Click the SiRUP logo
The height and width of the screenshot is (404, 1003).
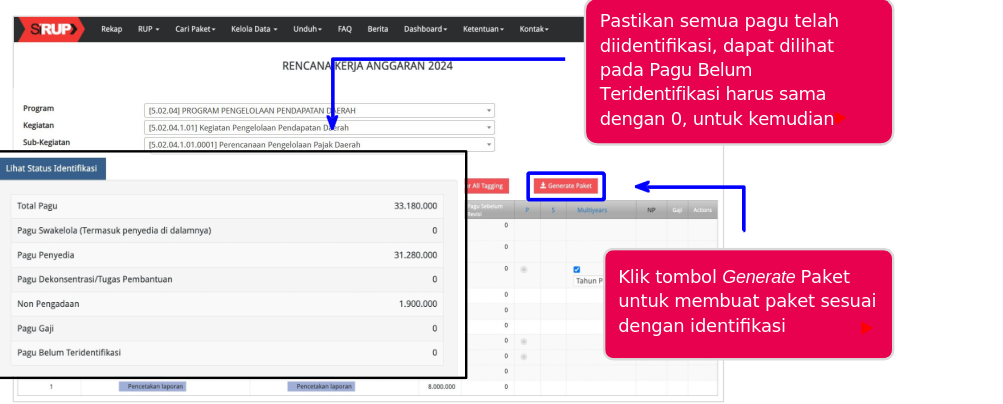point(50,29)
